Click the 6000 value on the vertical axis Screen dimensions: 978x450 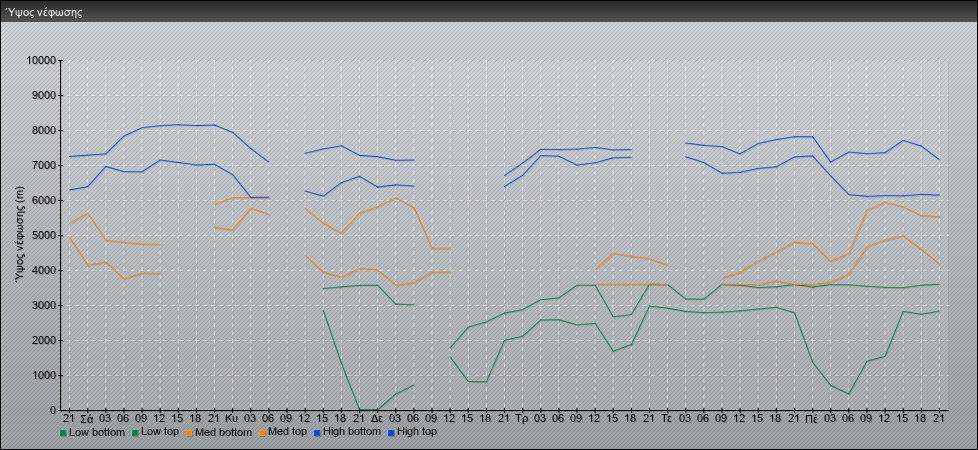tap(44, 200)
